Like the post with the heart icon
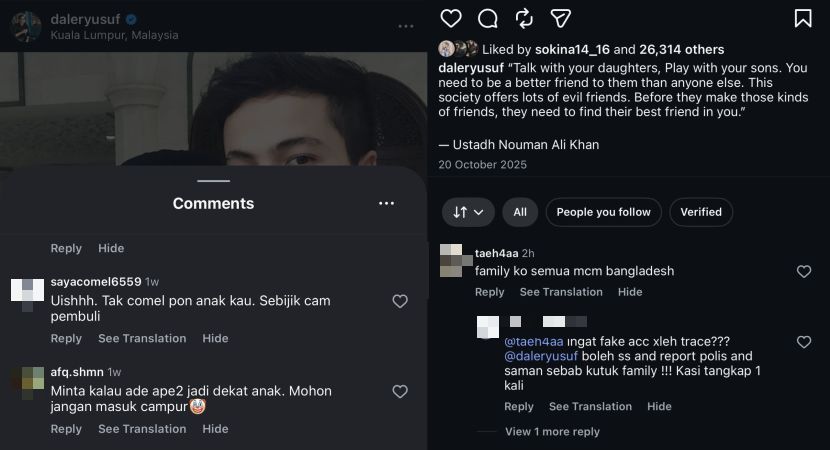This screenshot has height=450, width=830. click(451, 18)
